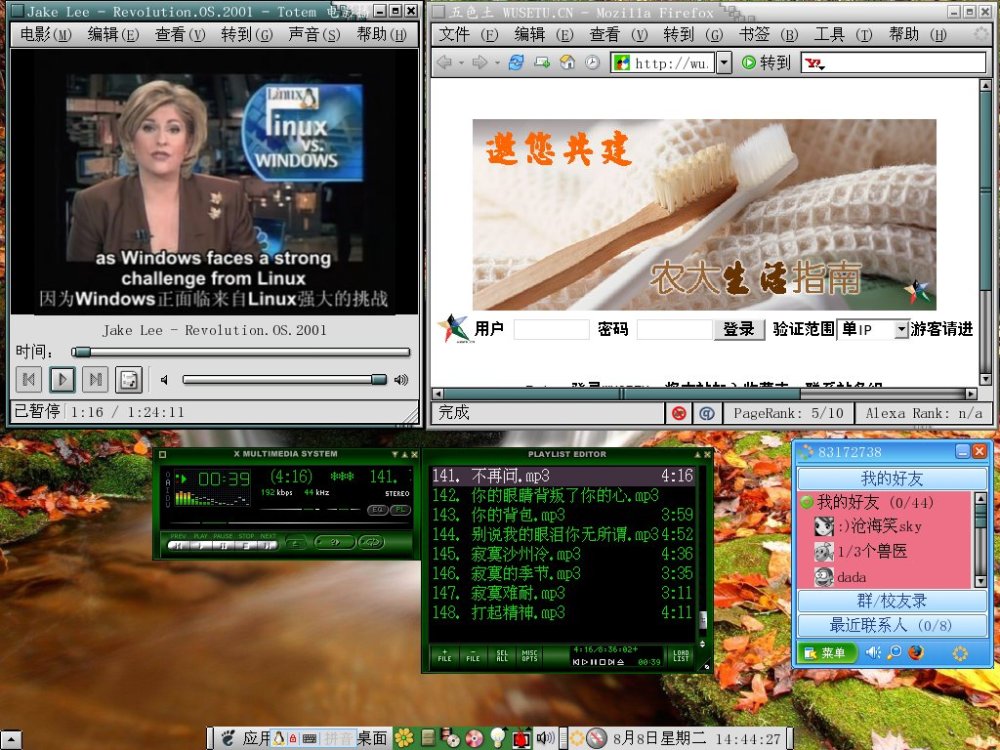Viewport: 1000px width, 750px height.
Task: Click the Forward arrow in Firefox toolbar
Action: (480, 62)
